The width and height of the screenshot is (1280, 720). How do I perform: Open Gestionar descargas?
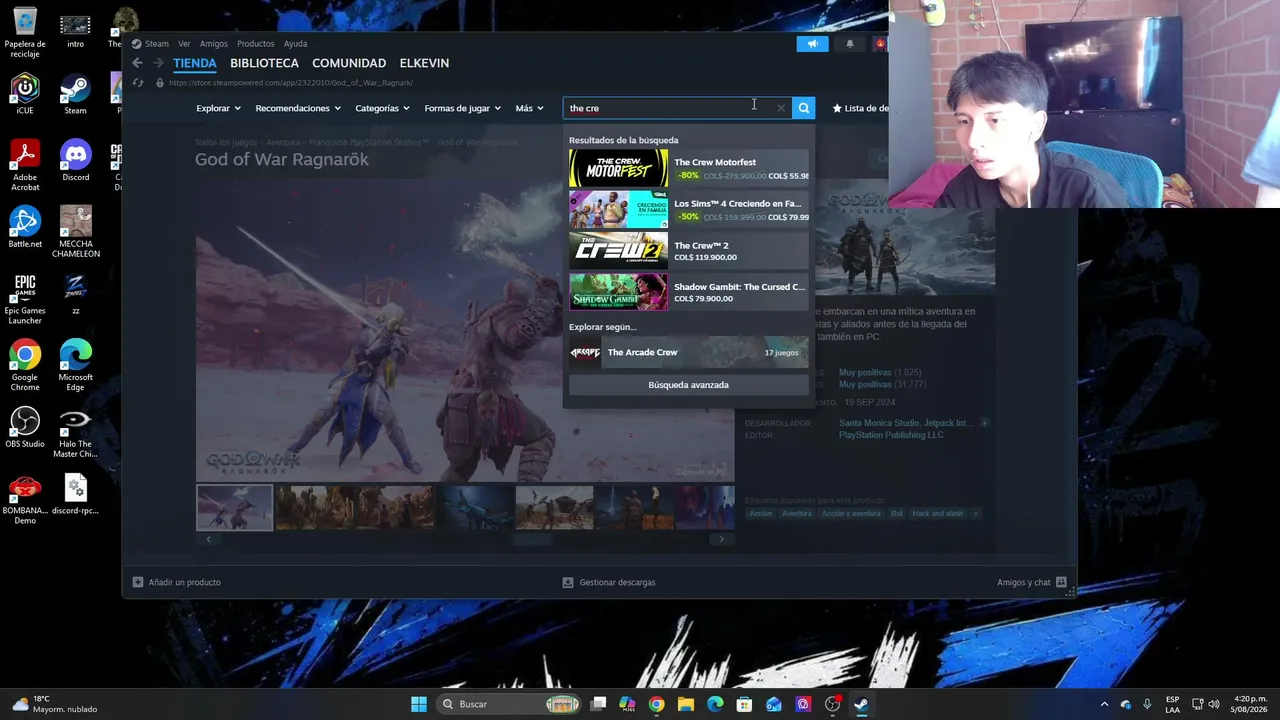(609, 582)
